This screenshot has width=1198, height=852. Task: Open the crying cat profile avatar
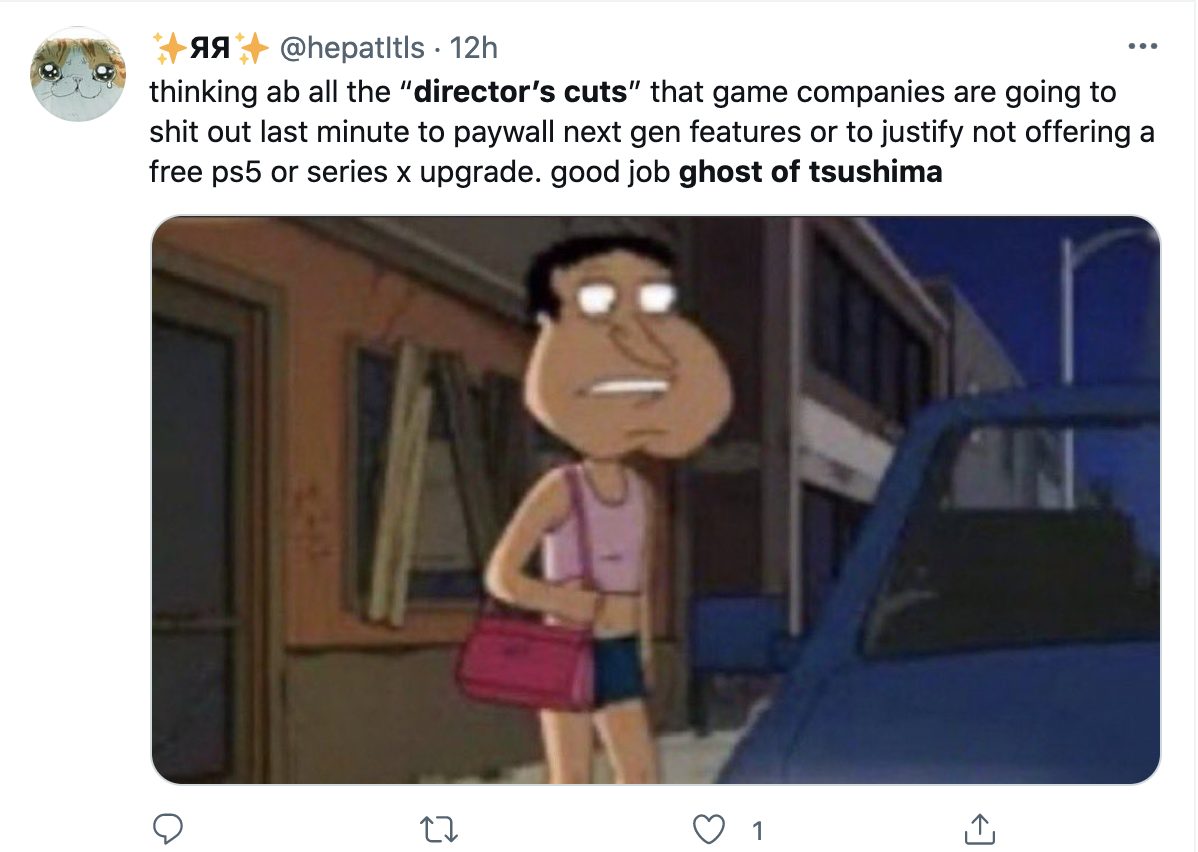coord(78,74)
